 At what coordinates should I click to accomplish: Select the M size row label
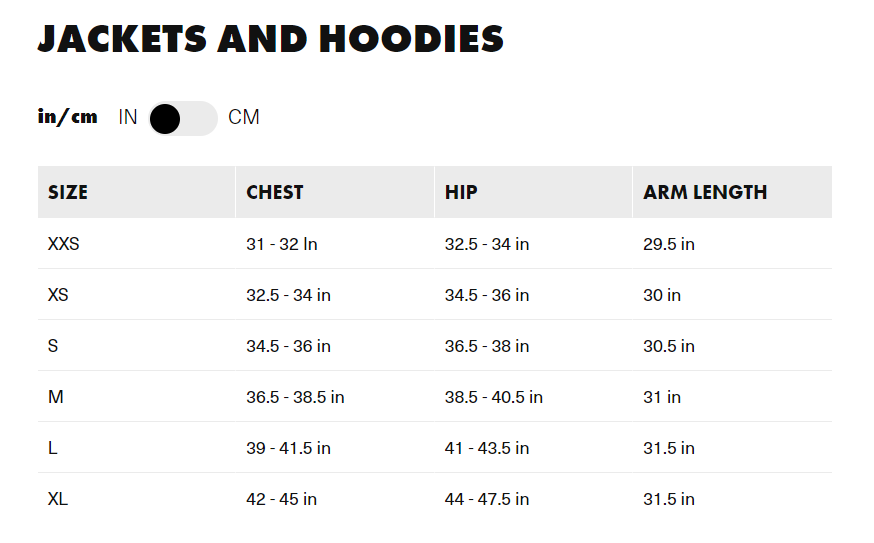[x=56, y=397]
